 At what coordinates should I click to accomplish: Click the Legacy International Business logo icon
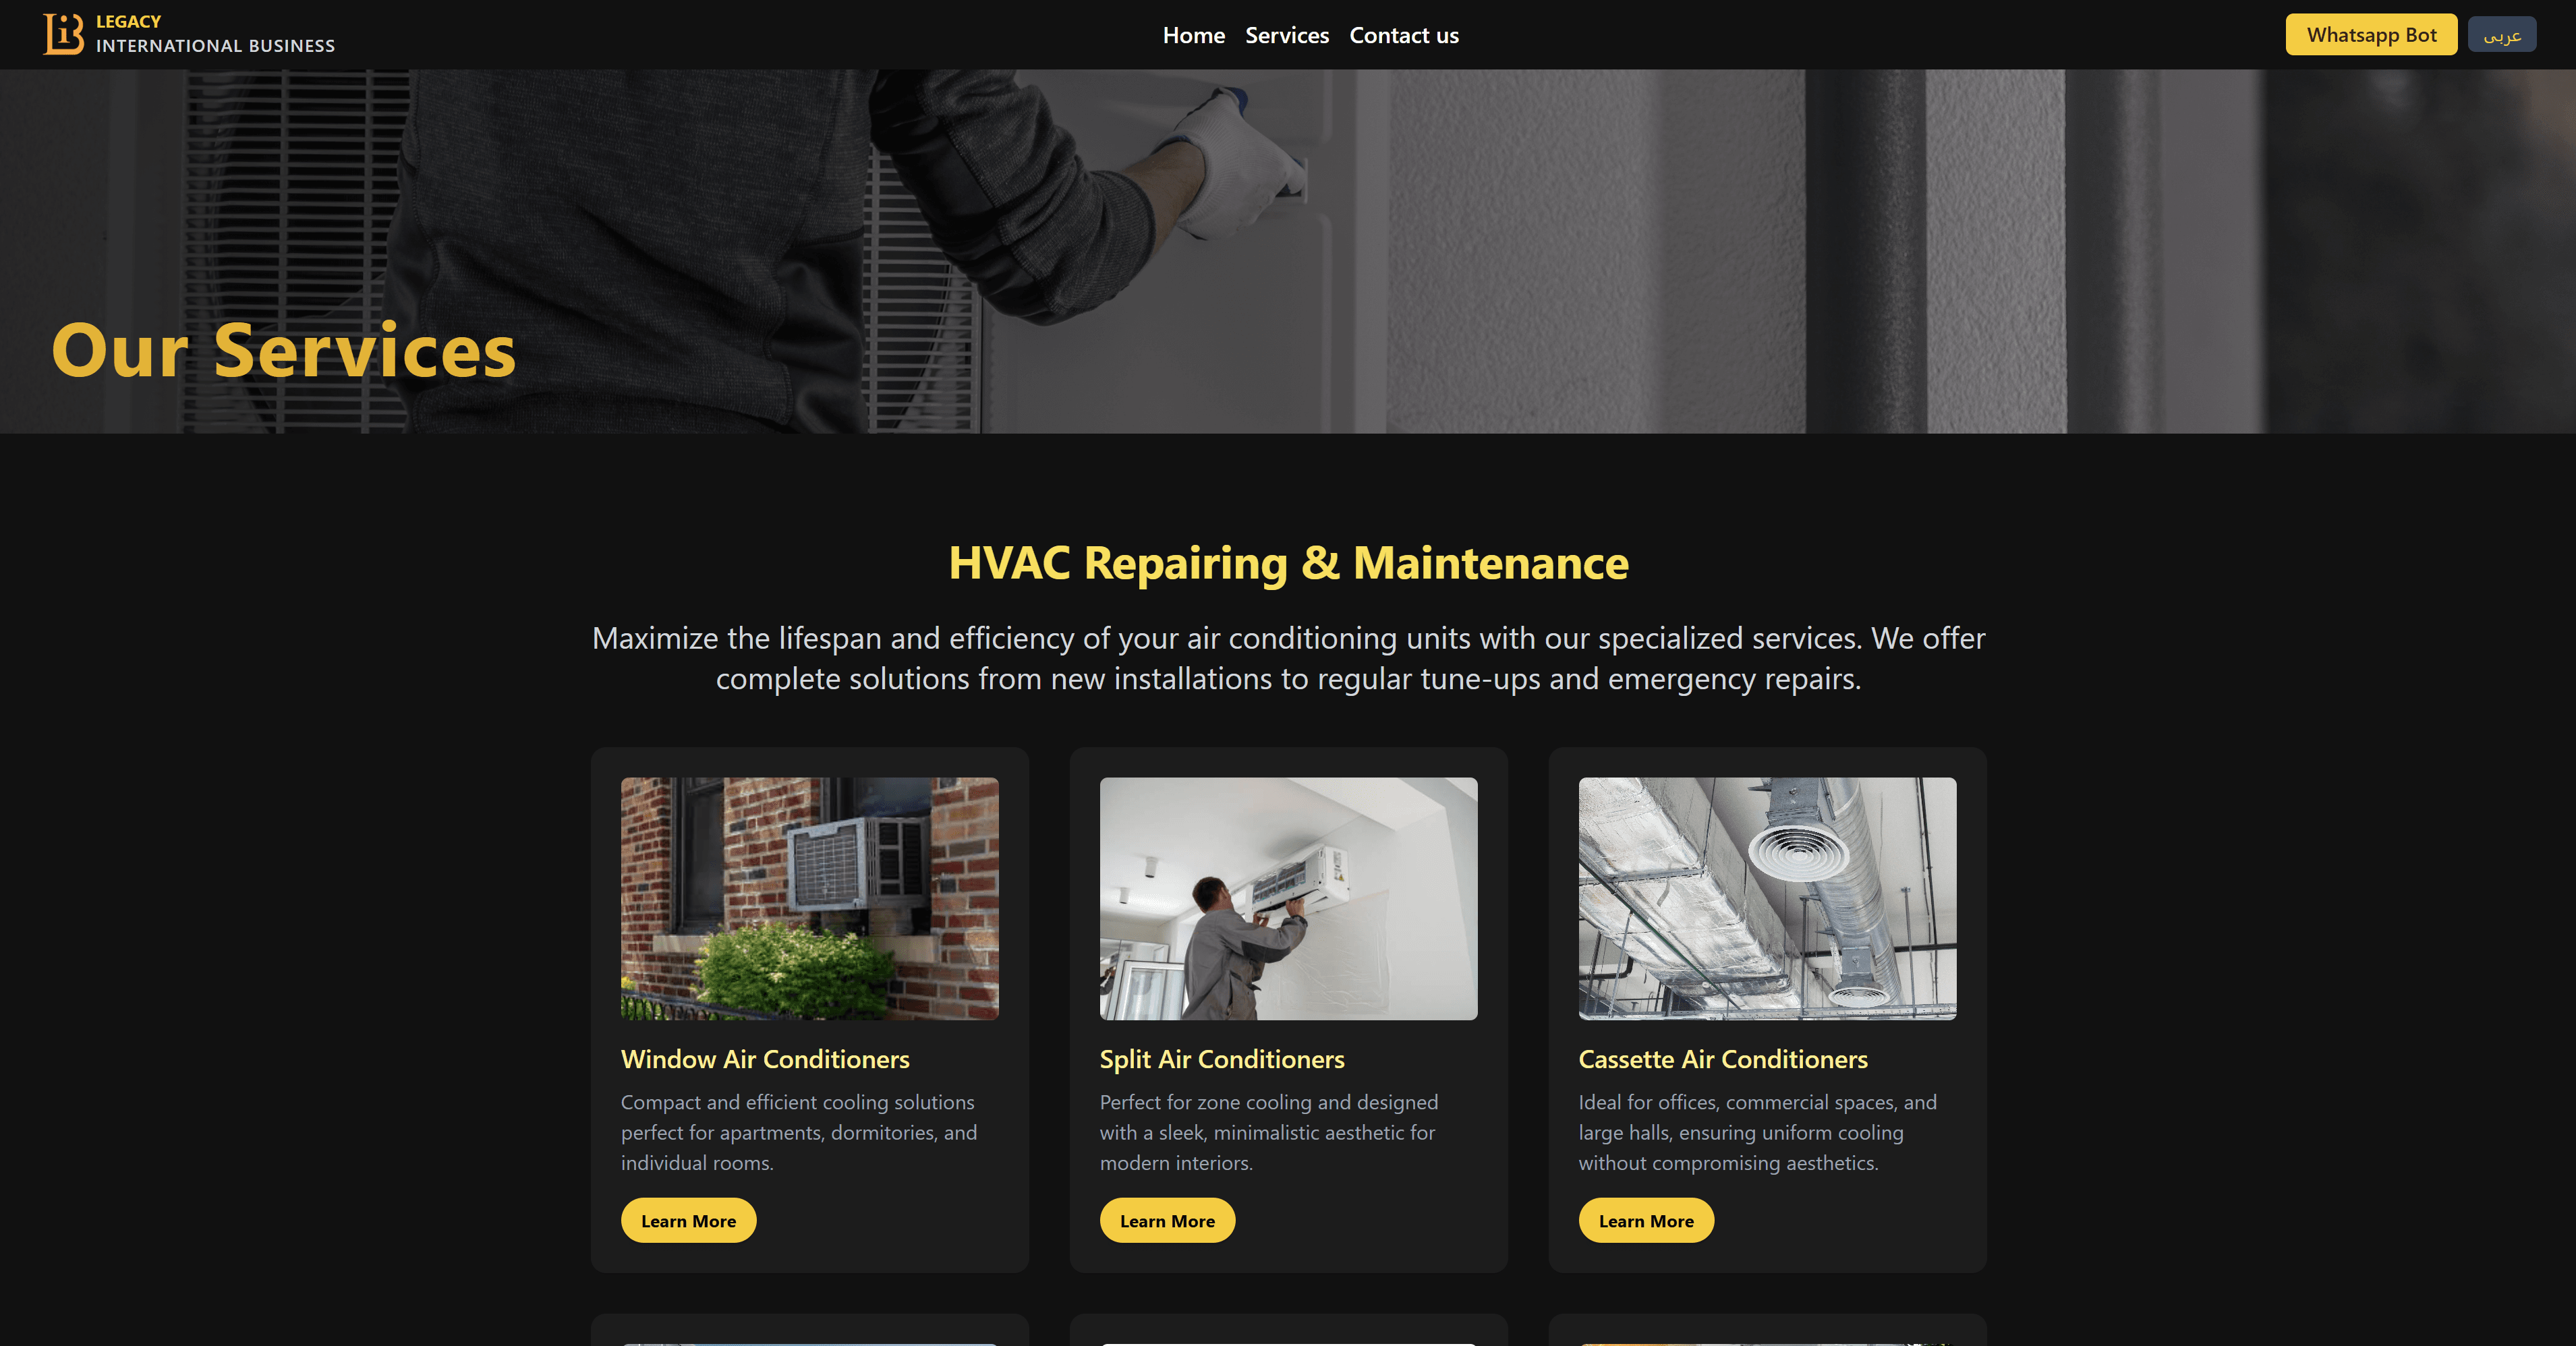click(64, 34)
